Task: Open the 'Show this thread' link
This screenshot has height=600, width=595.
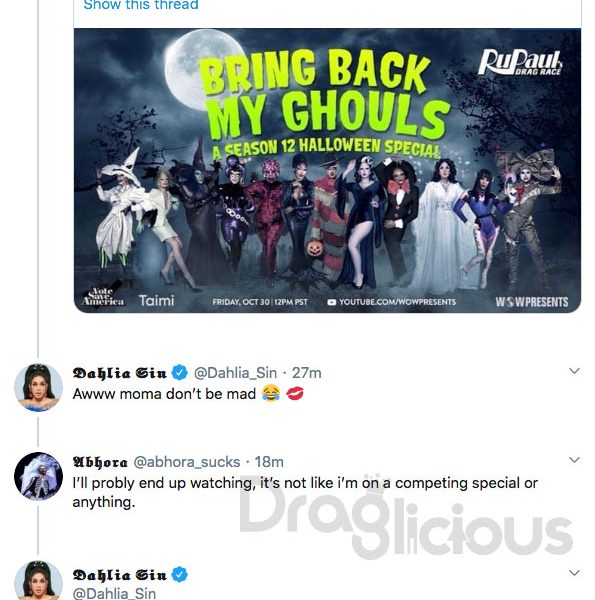Action: tap(141, 5)
